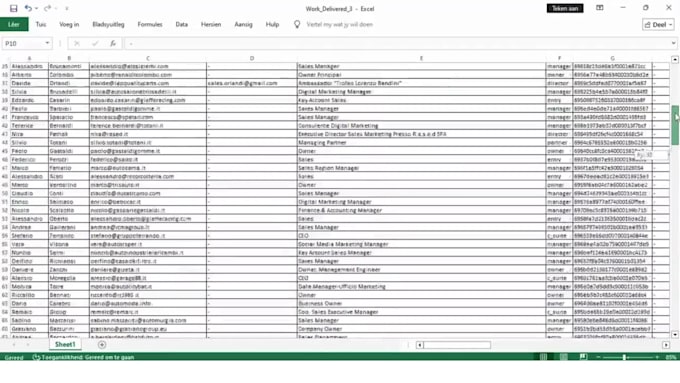This screenshot has width=680, height=383.
Task: Open the Hersien ribbon tab
Action: [x=211, y=24]
